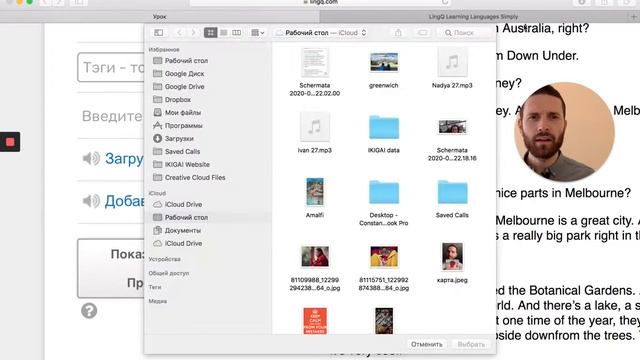Select Schermata 2020-0...22.02.00 file
Viewport: 640px width, 360px height.
(x=315, y=71)
